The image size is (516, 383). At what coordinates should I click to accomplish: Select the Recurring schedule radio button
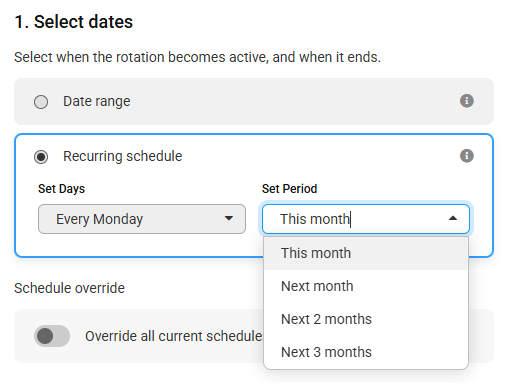point(41,157)
